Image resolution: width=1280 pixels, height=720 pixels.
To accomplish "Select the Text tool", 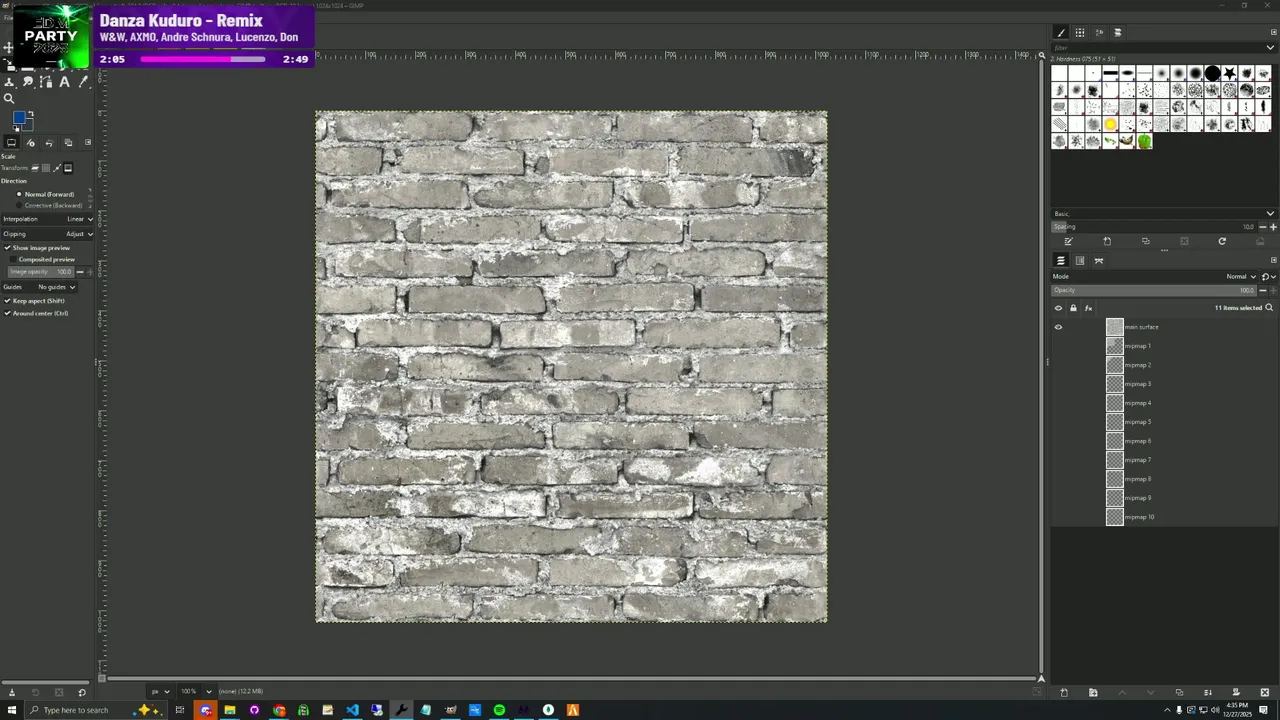I will pyautogui.click(x=64, y=82).
